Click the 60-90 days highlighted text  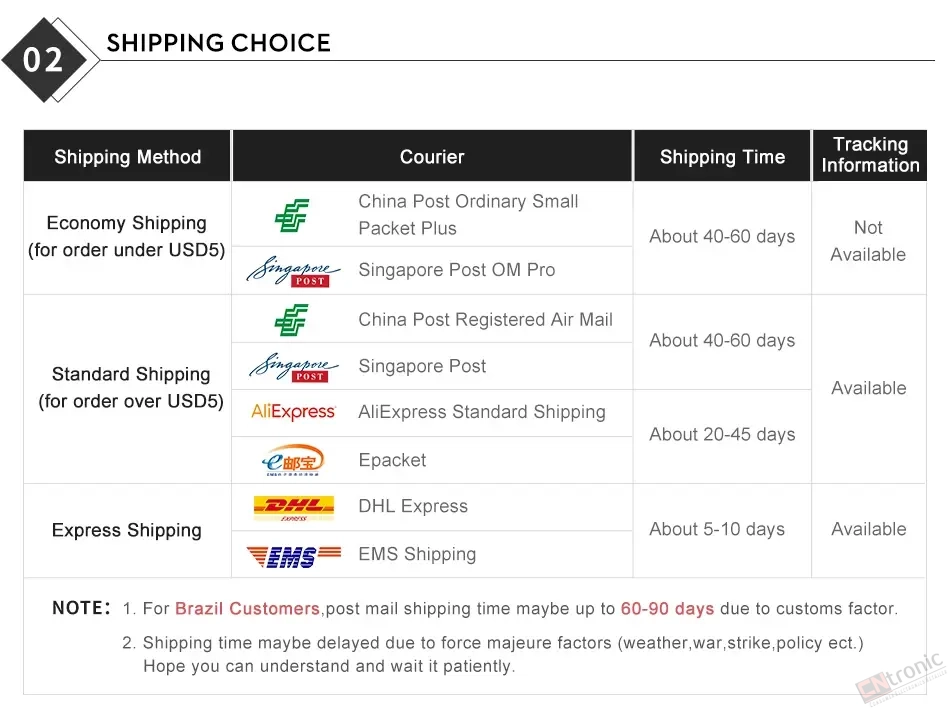tap(667, 608)
